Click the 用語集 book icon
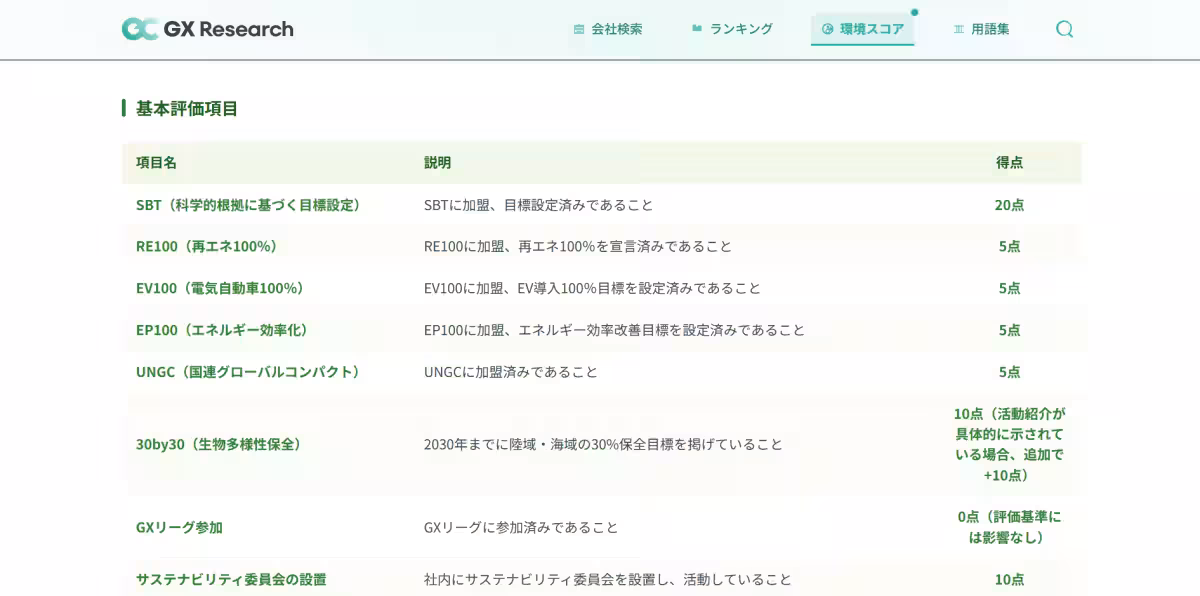Viewport: 1200px width, 596px height. (x=959, y=29)
